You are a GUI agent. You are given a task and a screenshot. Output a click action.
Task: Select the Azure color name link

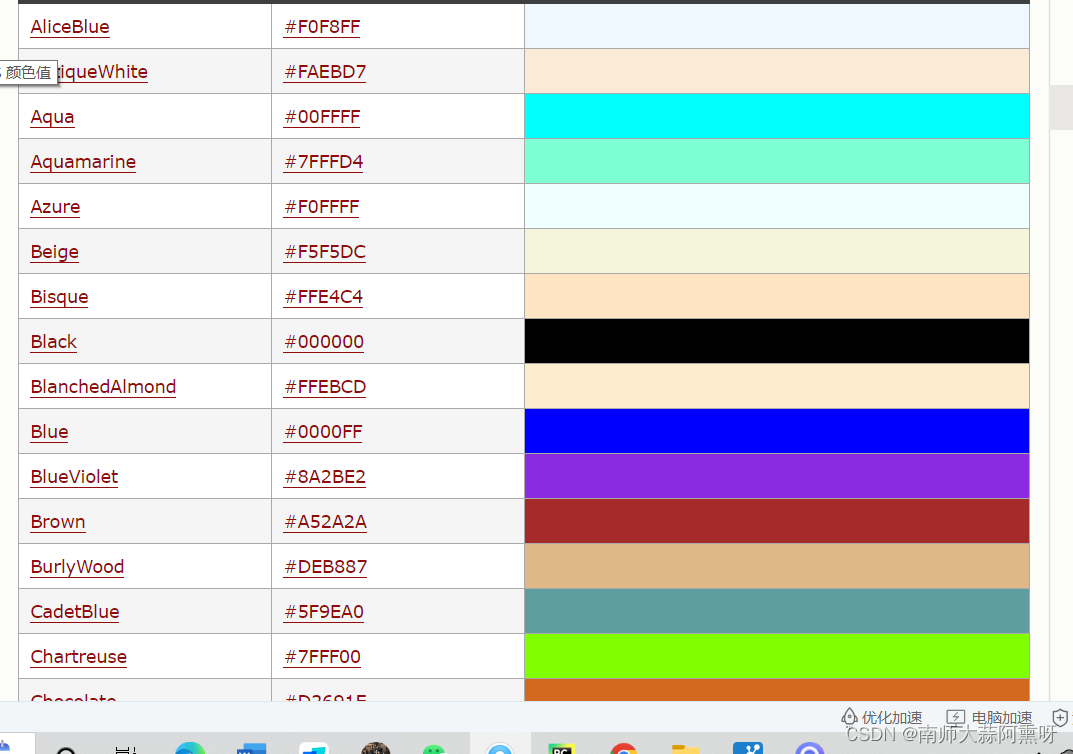[55, 207]
